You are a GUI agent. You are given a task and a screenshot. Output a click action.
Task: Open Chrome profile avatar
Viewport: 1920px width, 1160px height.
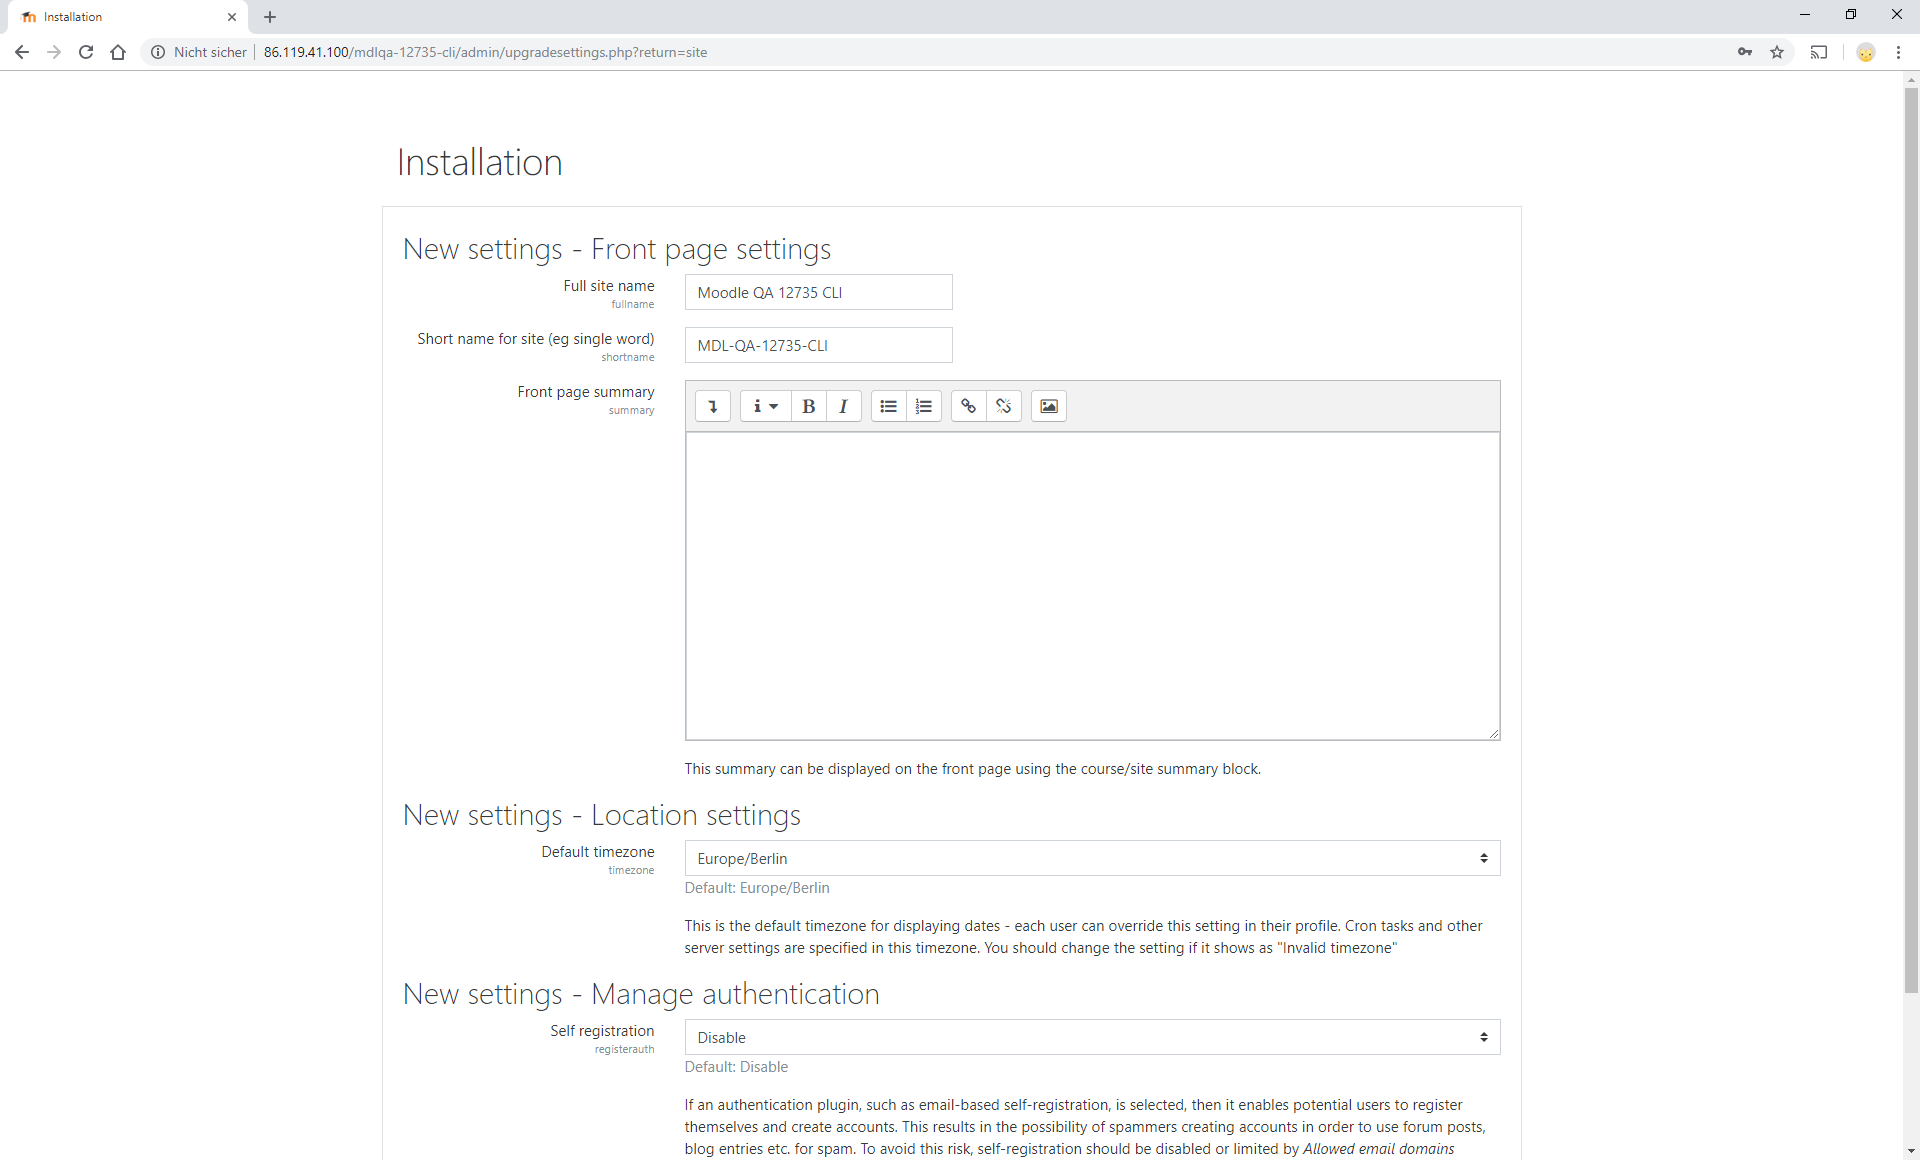pyautogui.click(x=1866, y=52)
